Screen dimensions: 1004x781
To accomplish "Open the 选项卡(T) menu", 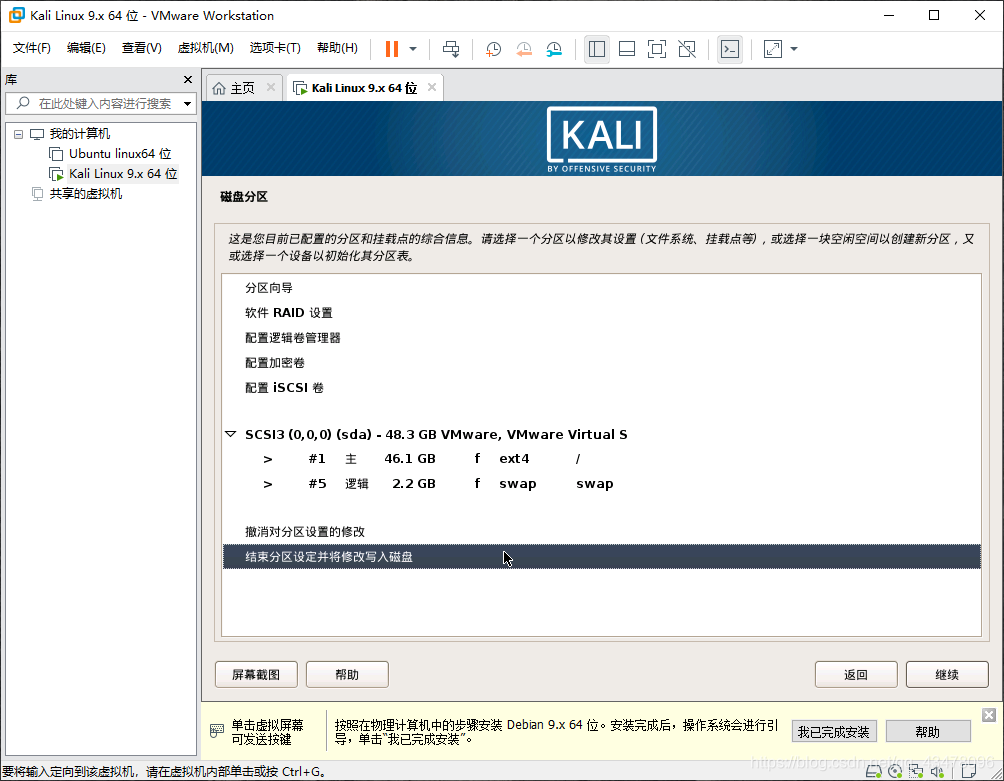I will point(275,48).
